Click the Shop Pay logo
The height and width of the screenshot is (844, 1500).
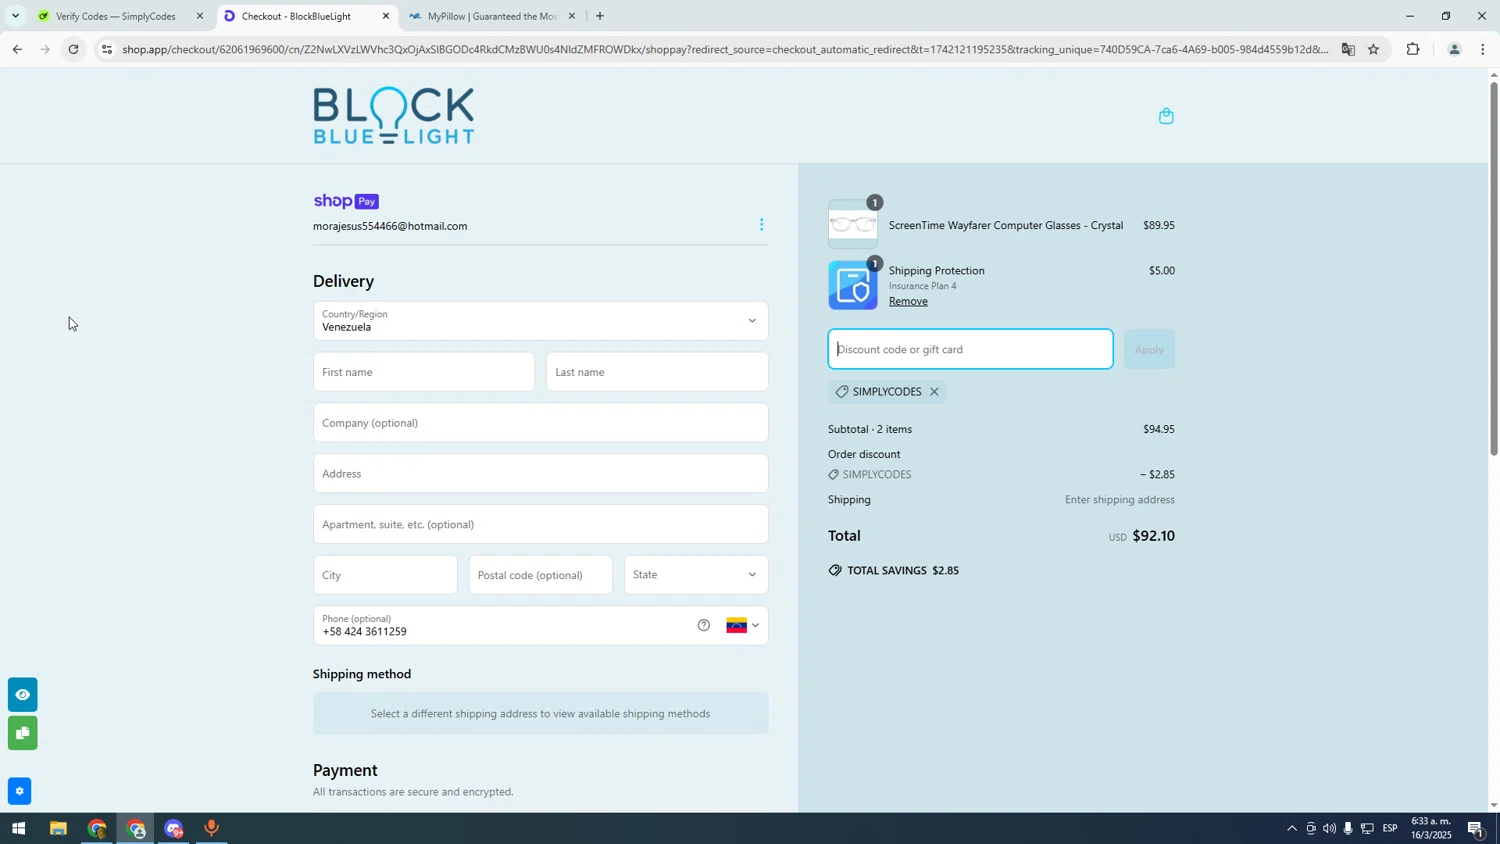tap(346, 201)
